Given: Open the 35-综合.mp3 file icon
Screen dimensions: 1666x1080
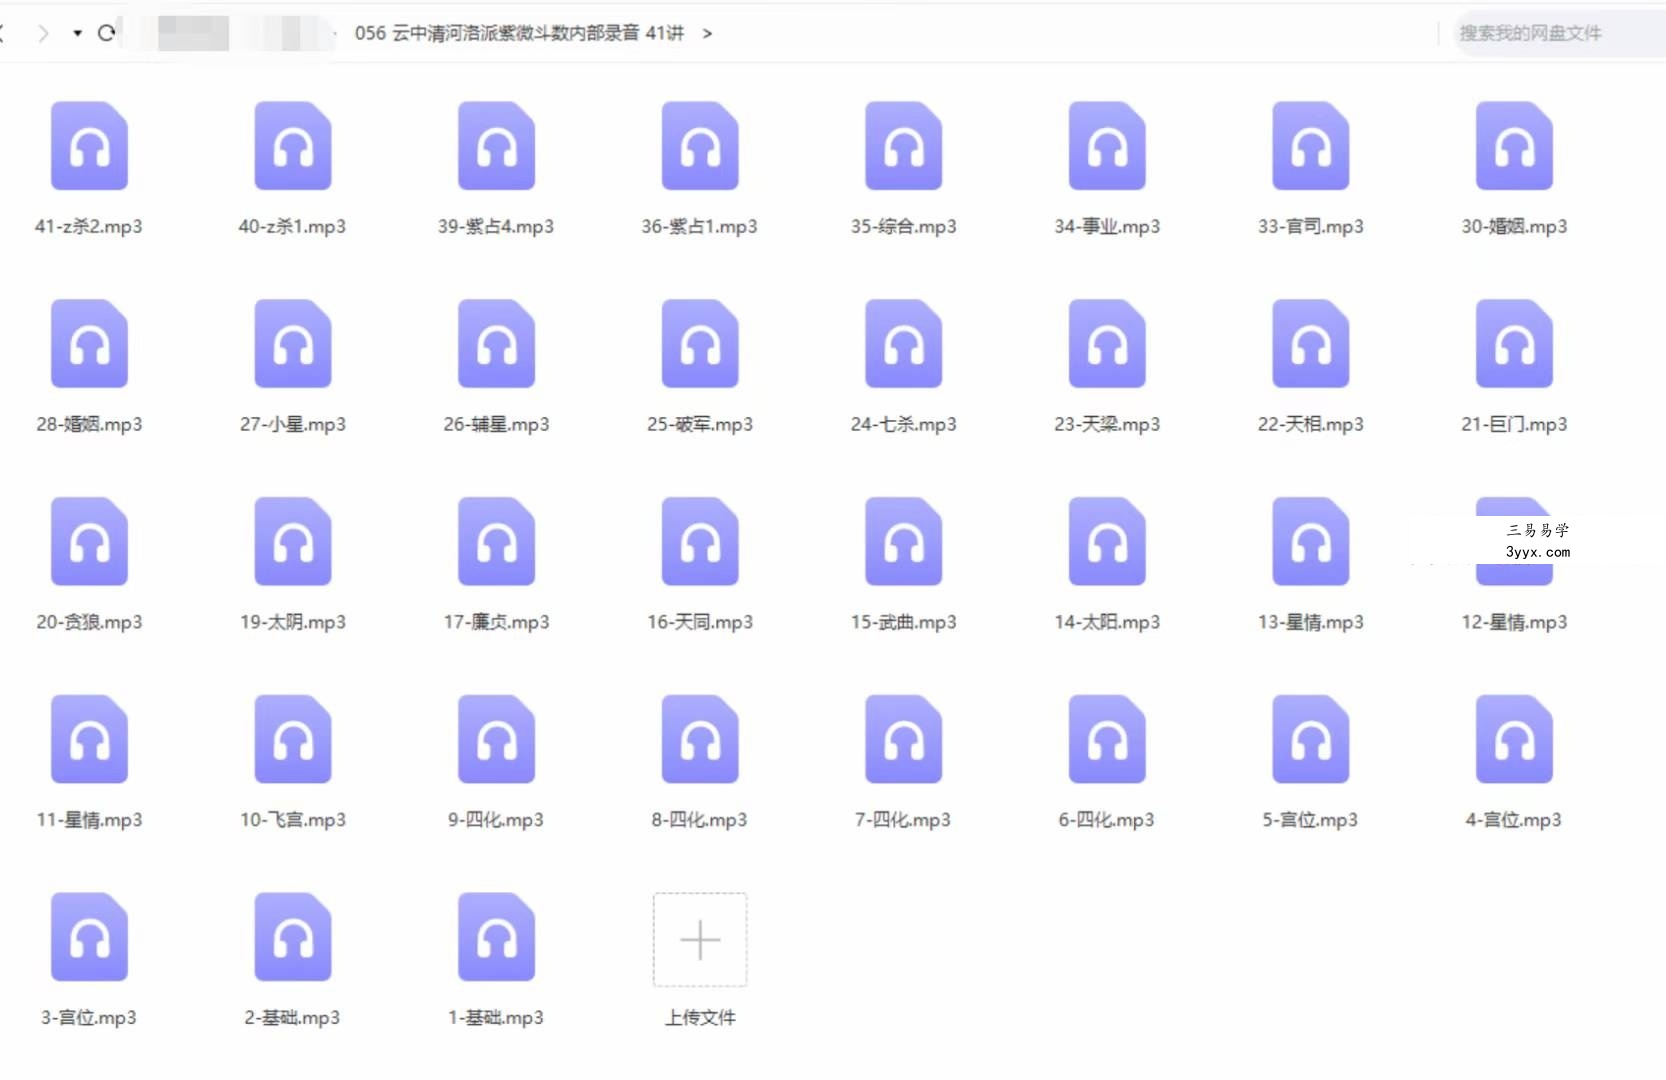Looking at the screenshot, I should 904,146.
